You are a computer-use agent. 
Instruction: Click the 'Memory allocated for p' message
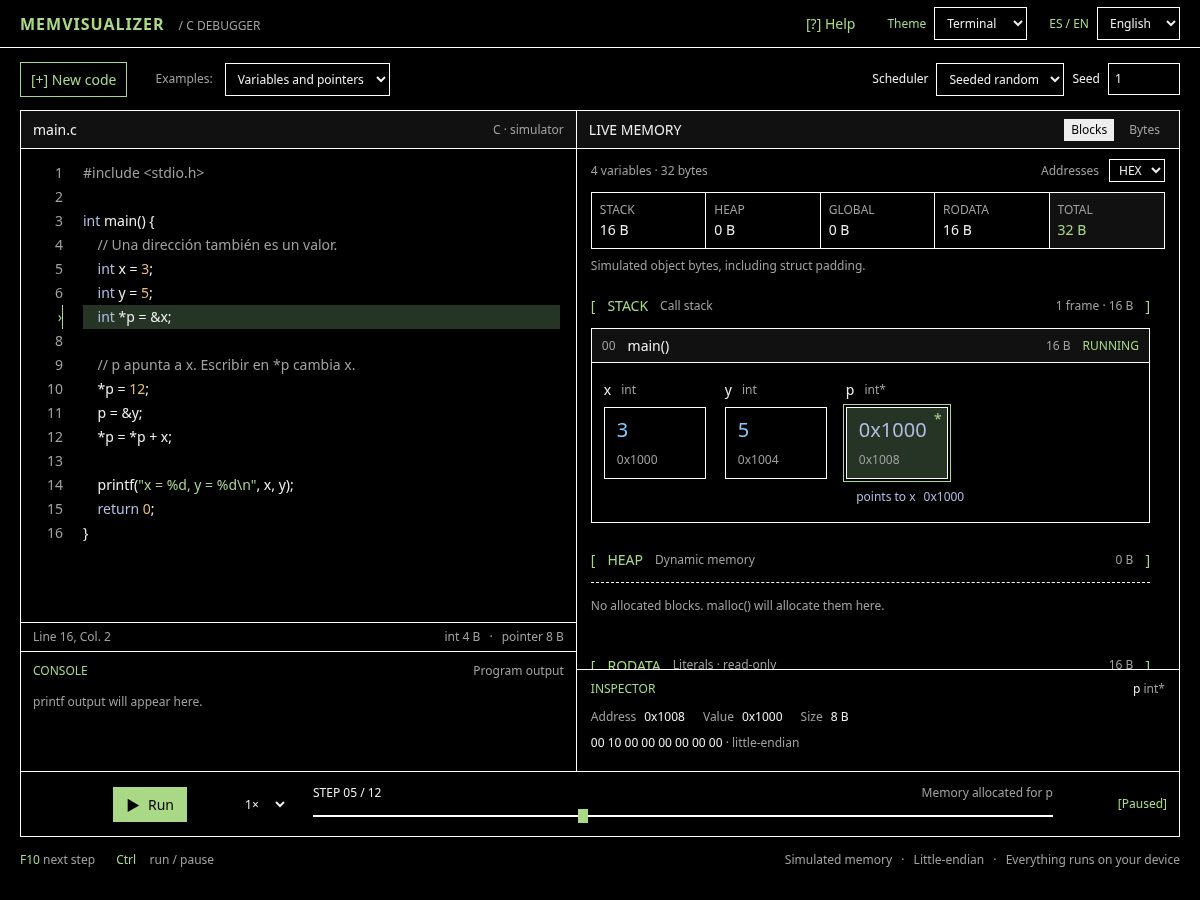(x=987, y=792)
